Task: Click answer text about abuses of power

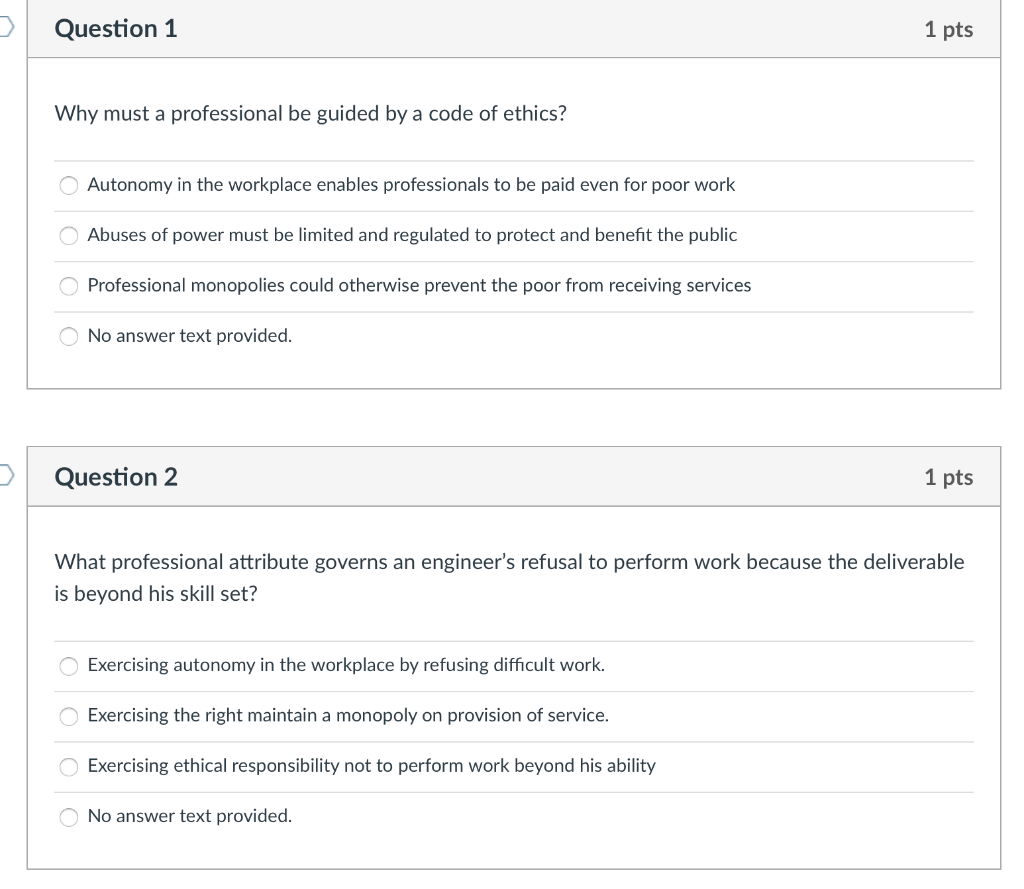Action: (x=412, y=235)
